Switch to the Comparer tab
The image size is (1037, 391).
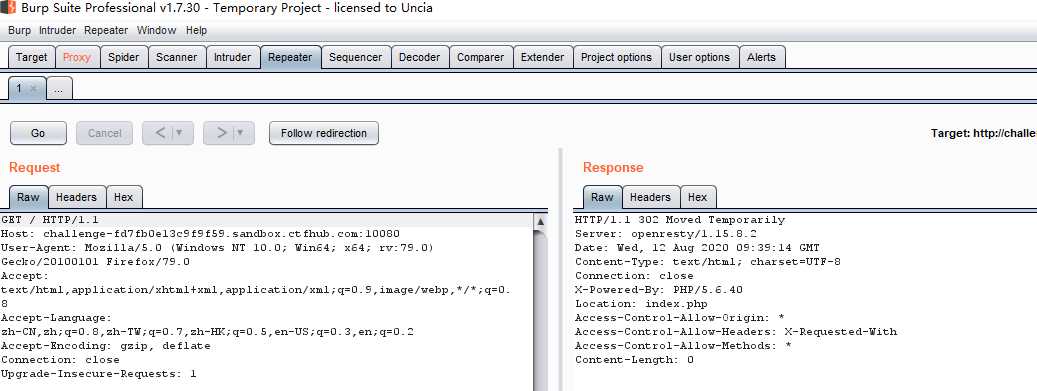481,58
